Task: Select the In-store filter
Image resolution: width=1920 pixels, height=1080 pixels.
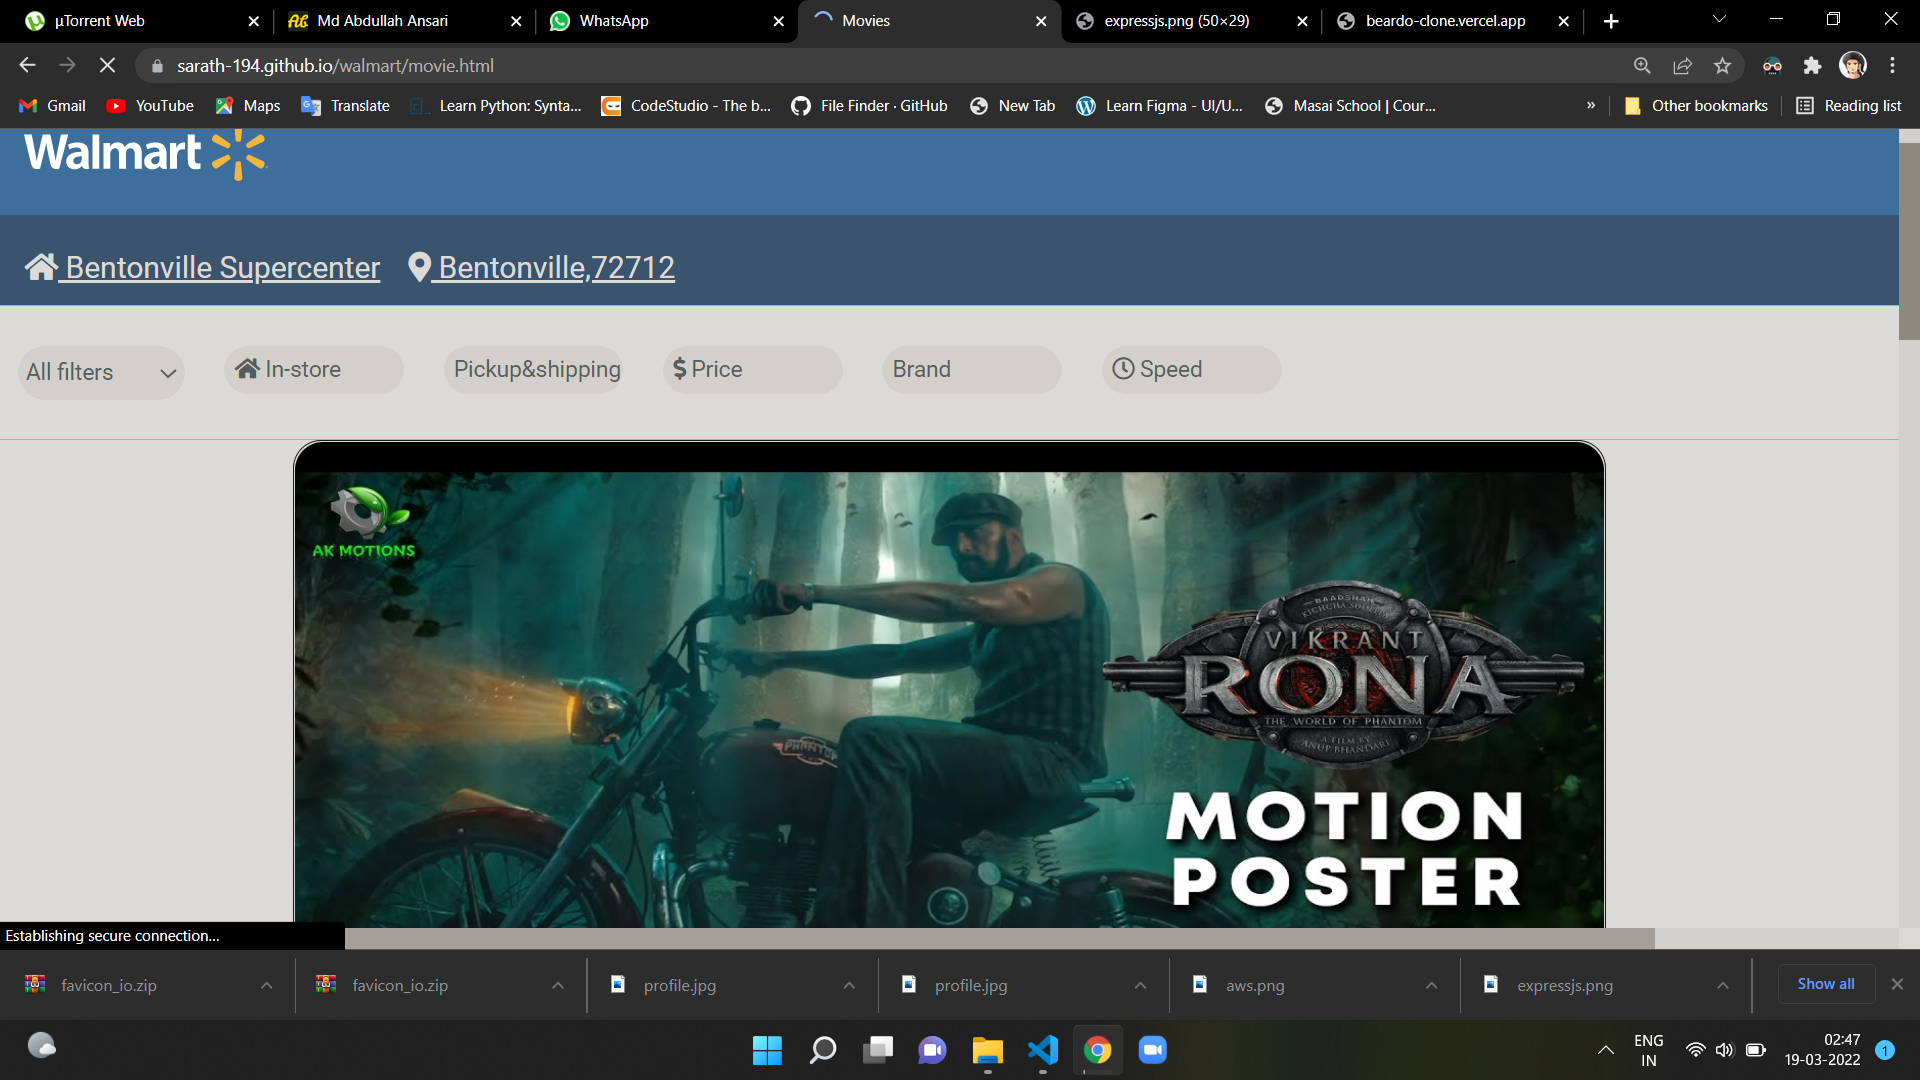Action: tap(313, 370)
